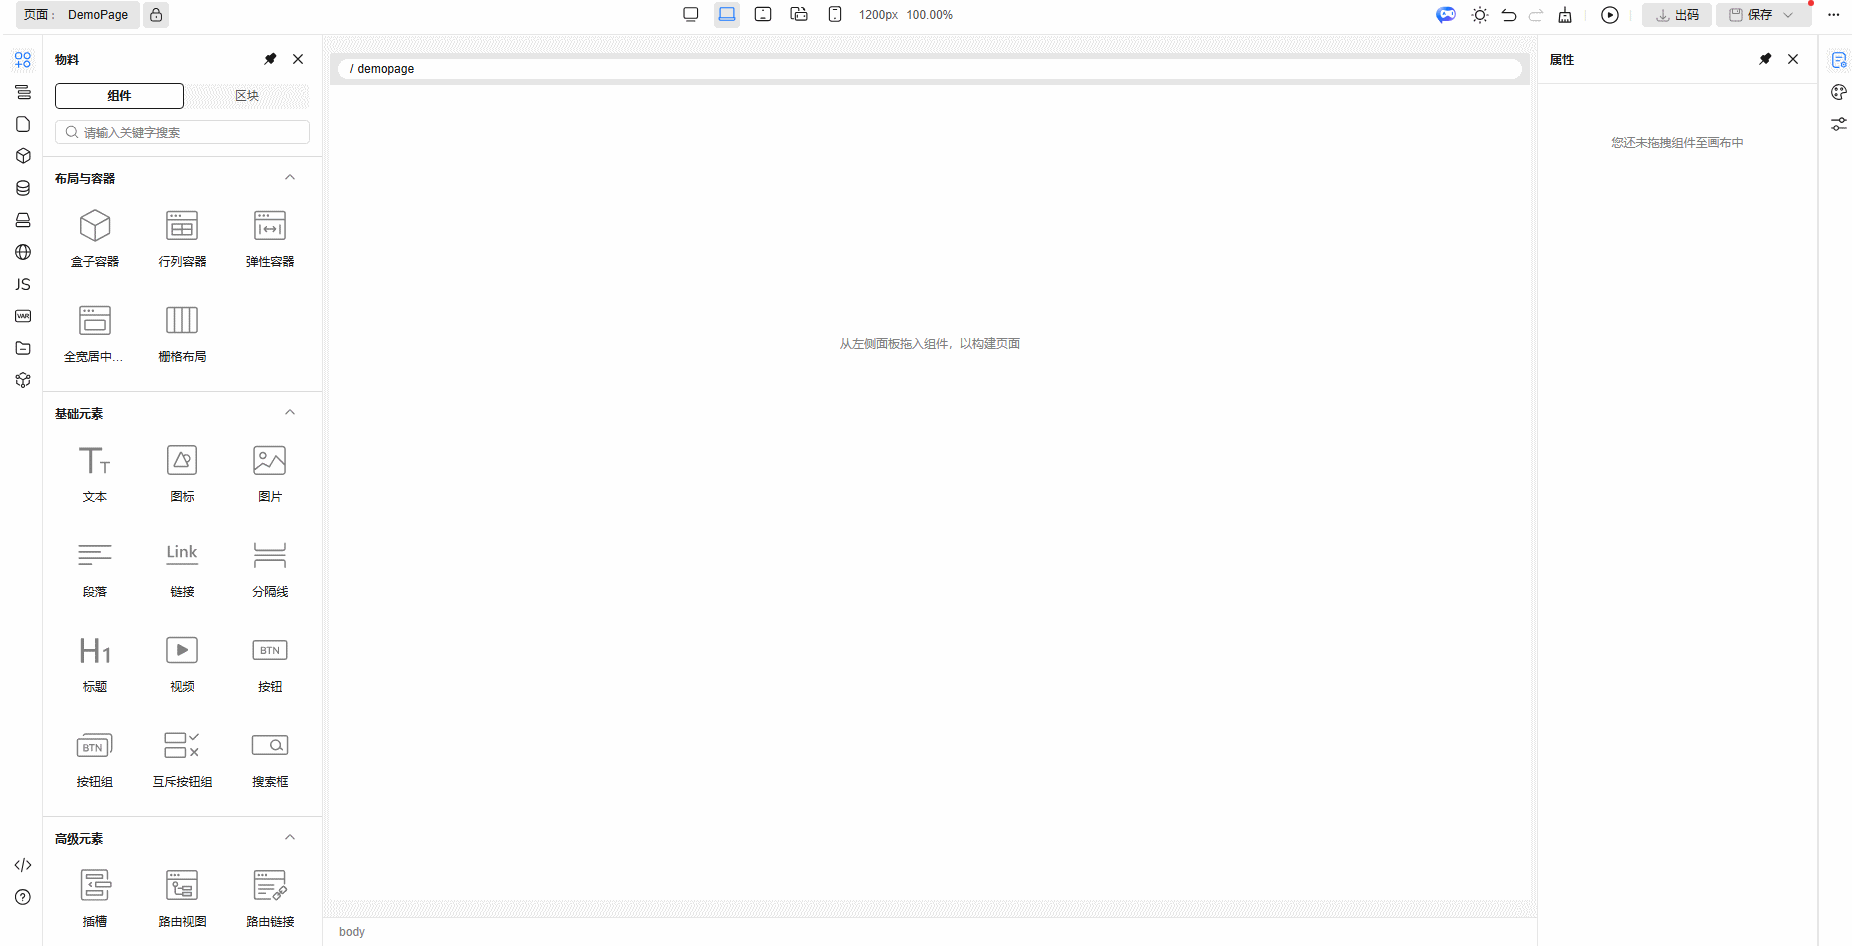Open the internationalization globe icon

tap(23, 252)
